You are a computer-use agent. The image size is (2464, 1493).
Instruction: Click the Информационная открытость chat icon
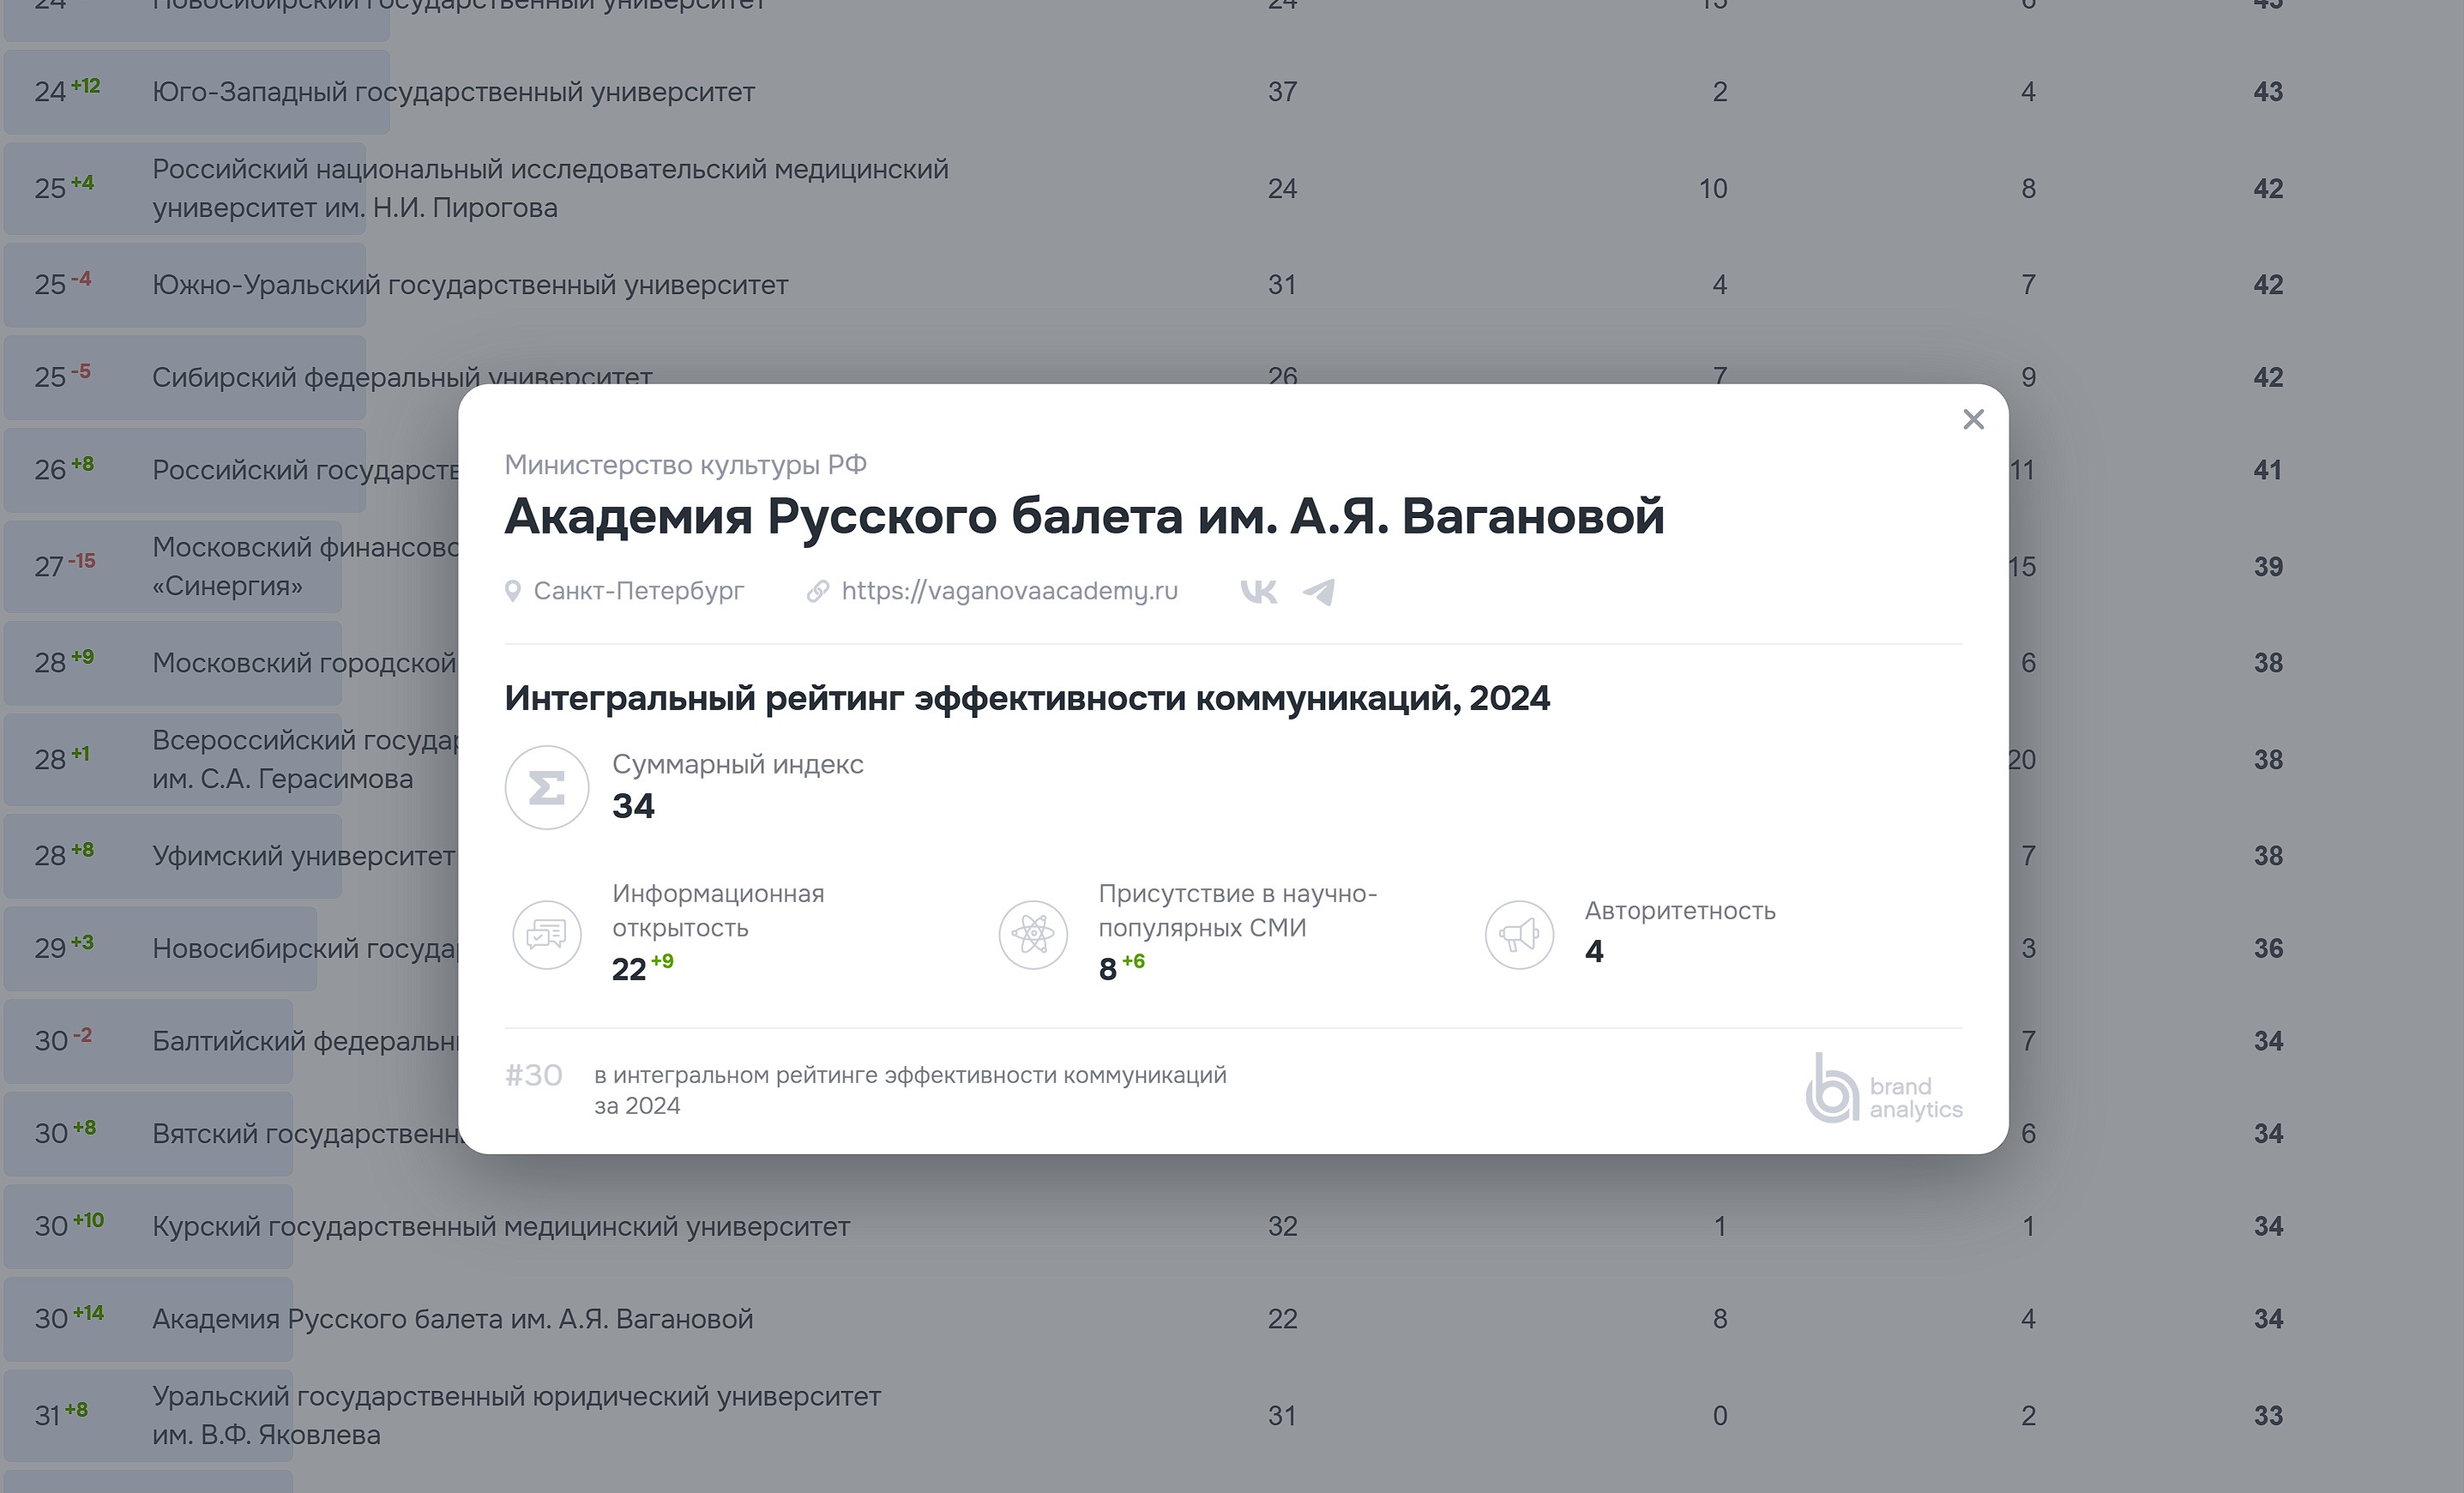[547, 934]
